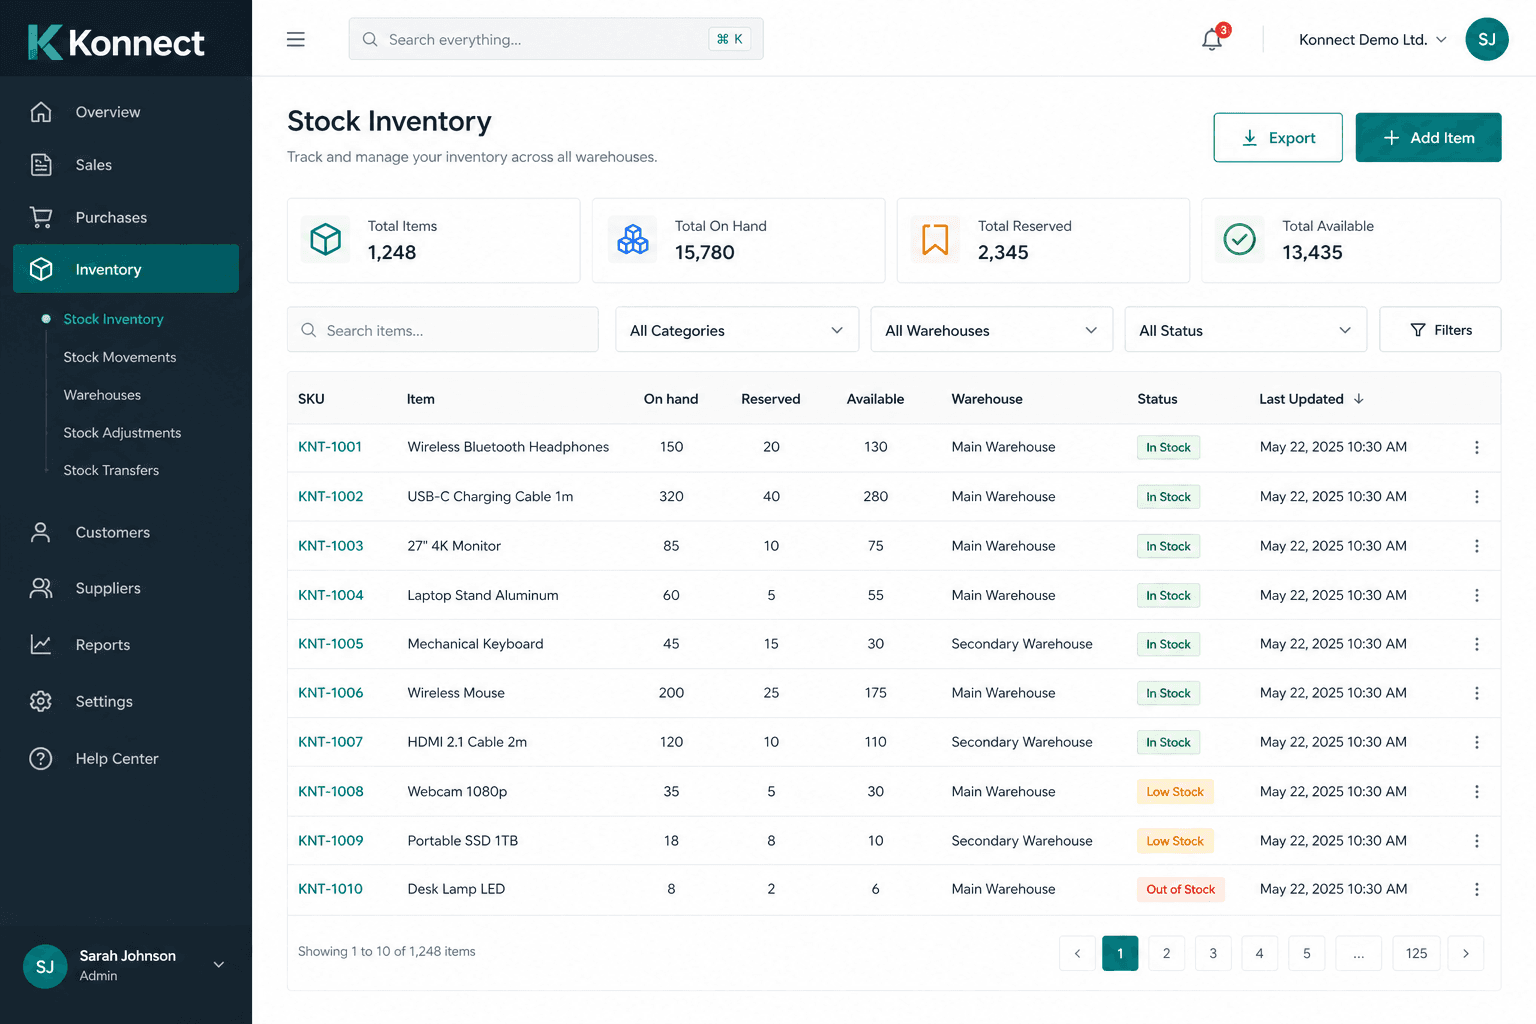Open Stock Adjustments submenu item
The width and height of the screenshot is (1536, 1024).
[122, 433]
